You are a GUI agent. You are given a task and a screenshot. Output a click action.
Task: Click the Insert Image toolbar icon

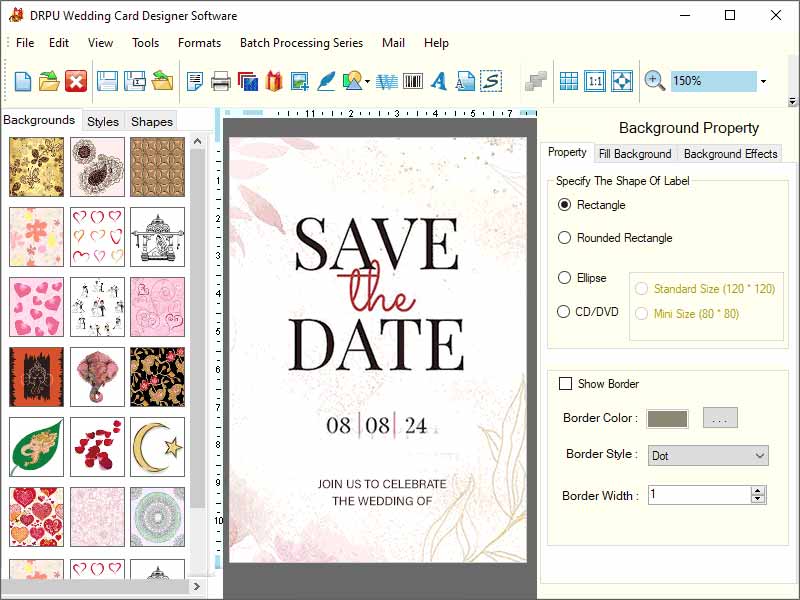[x=297, y=81]
